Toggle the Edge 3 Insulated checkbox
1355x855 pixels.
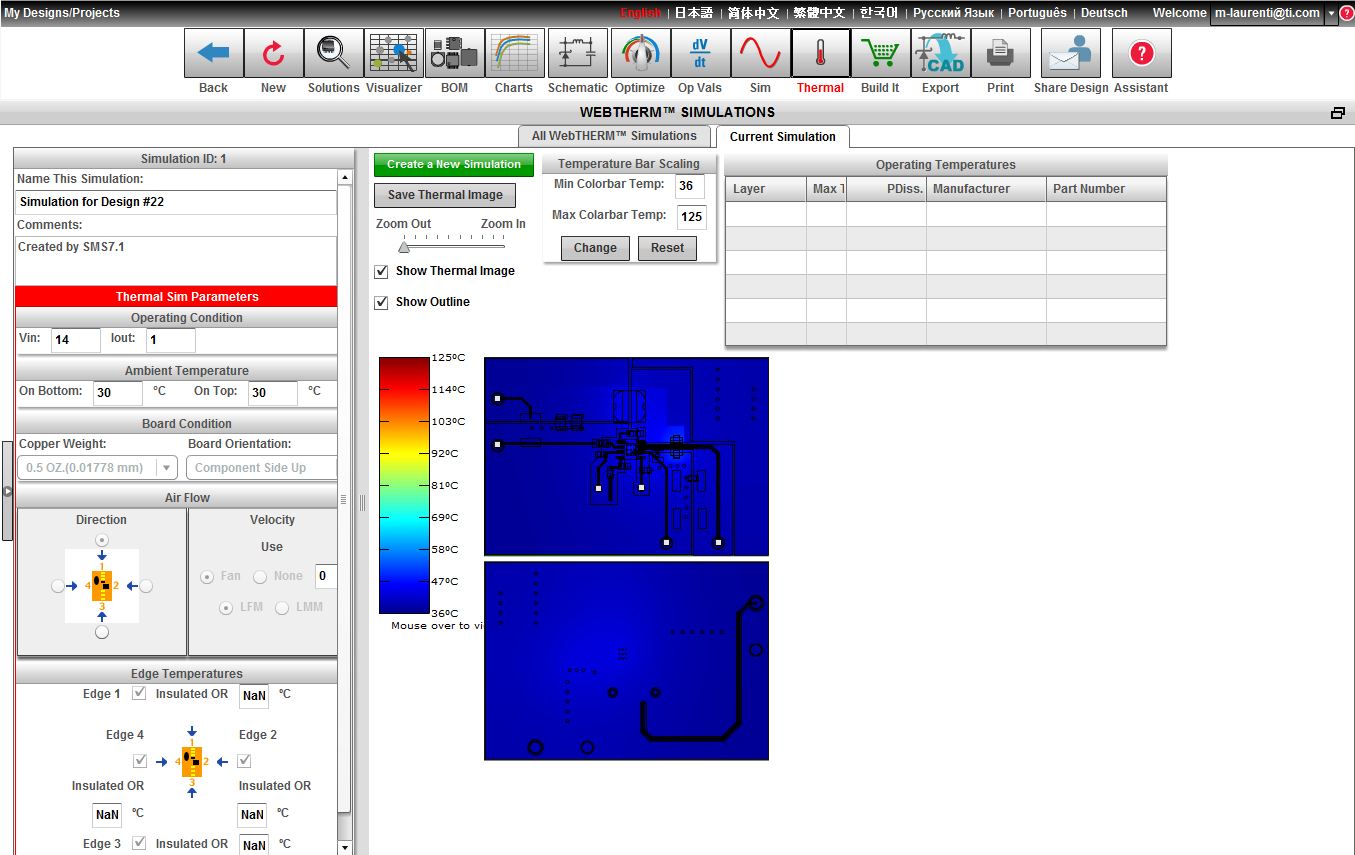pyautogui.click(x=140, y=843)
